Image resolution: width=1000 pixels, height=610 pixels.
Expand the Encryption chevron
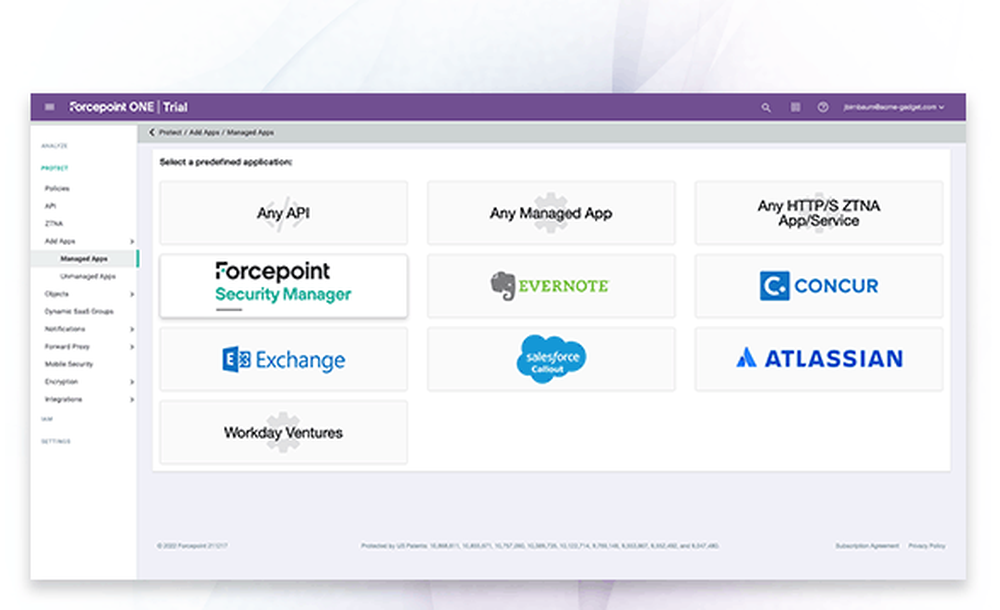(x=131, y=382)
